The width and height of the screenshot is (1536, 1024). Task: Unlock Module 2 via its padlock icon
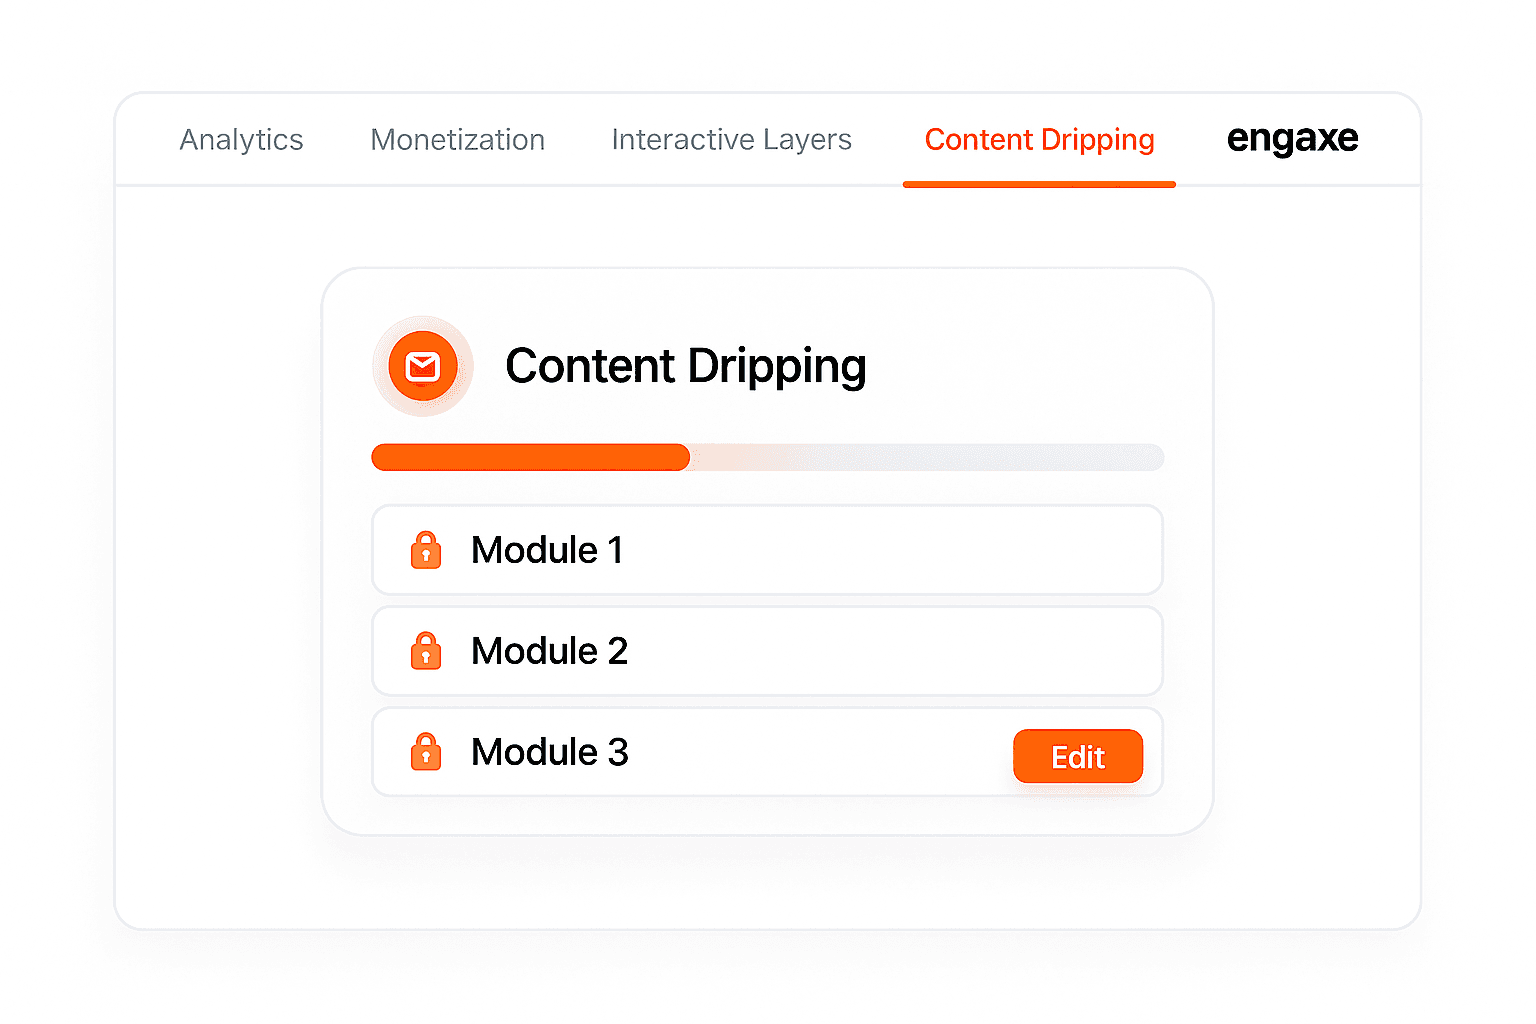(x=425, y=650)
